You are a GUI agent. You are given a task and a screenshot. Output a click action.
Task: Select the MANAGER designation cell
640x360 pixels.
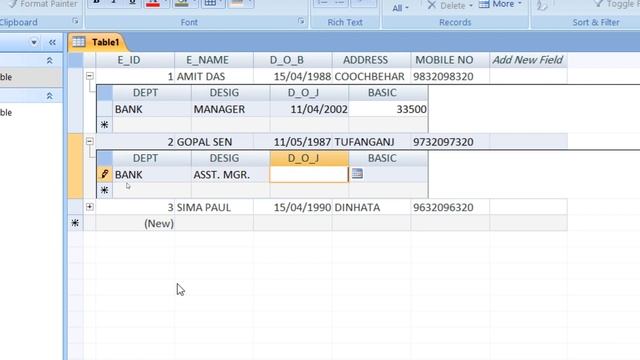point(231,109)
